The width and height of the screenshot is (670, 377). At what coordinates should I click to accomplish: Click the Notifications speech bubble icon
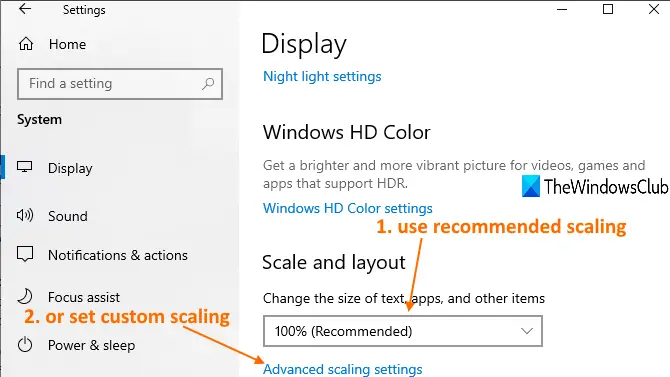click(25, 254)
